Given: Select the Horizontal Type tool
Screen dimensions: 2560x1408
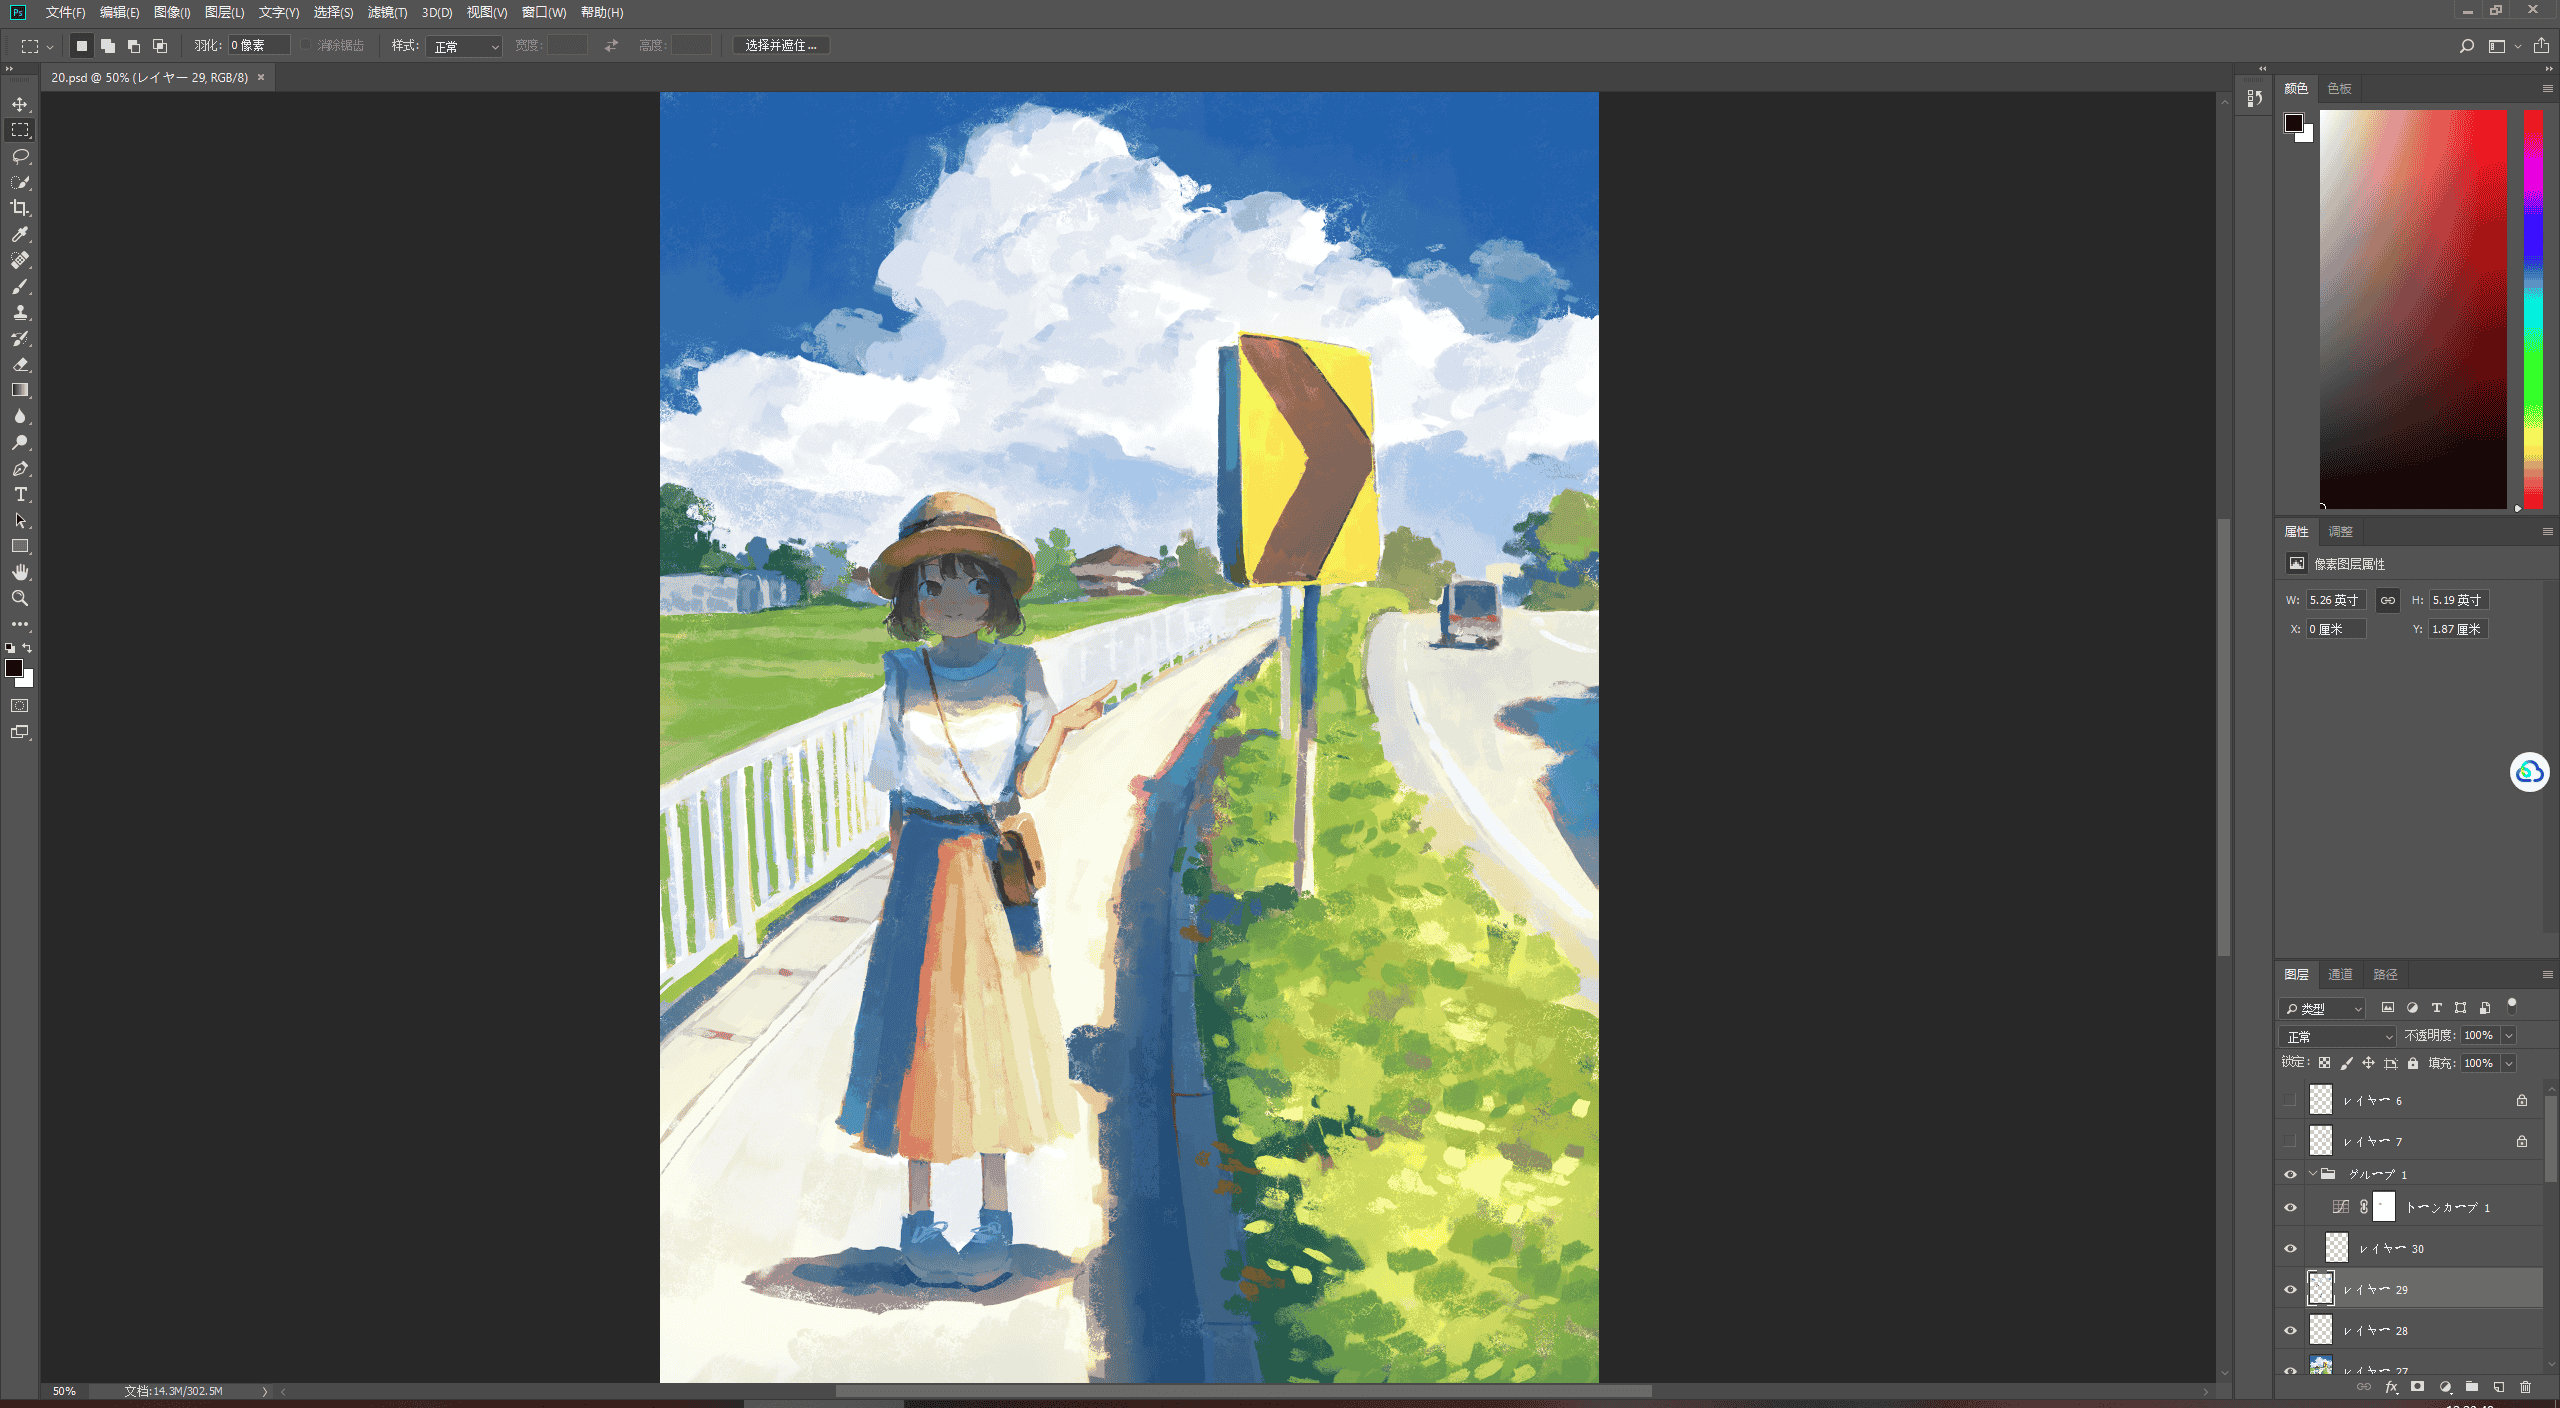Looking at the screenshot, I should pyautogui.click(x=20, y=494).
